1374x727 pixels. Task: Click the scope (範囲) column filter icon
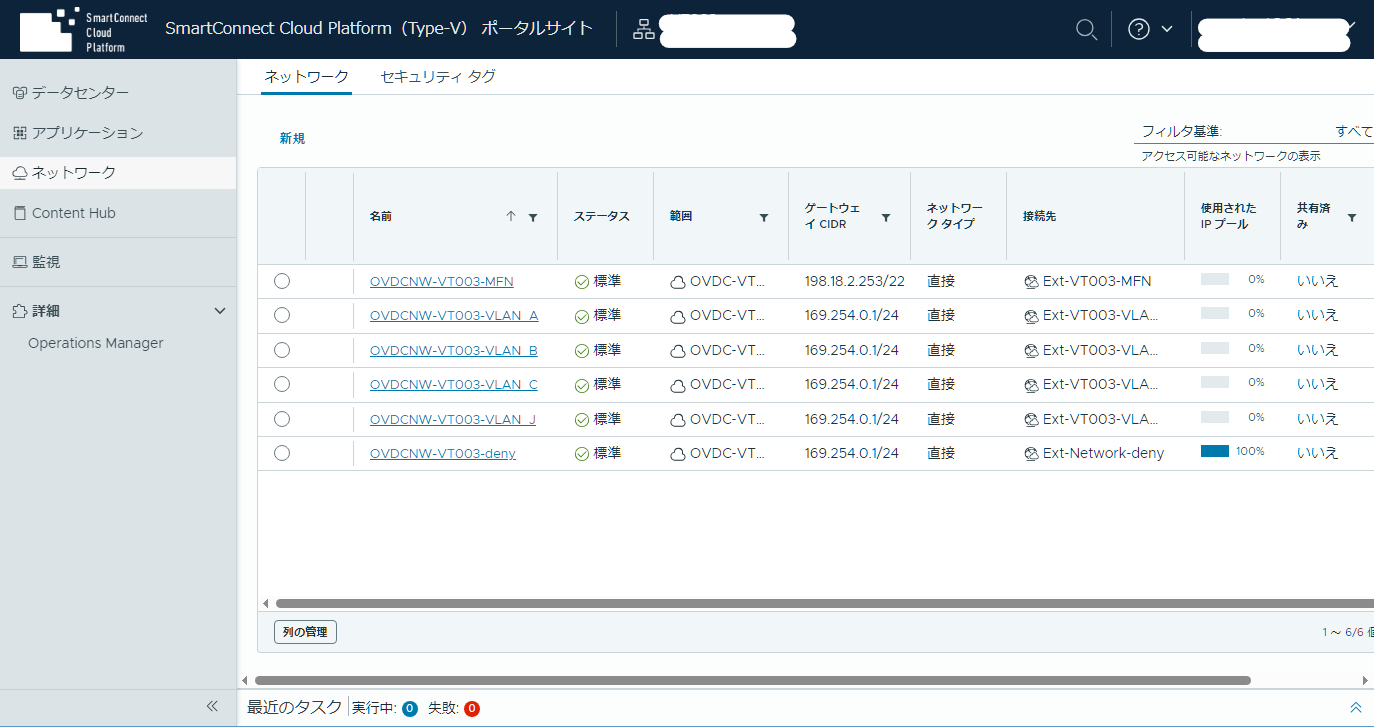click(x=764, y=217)
